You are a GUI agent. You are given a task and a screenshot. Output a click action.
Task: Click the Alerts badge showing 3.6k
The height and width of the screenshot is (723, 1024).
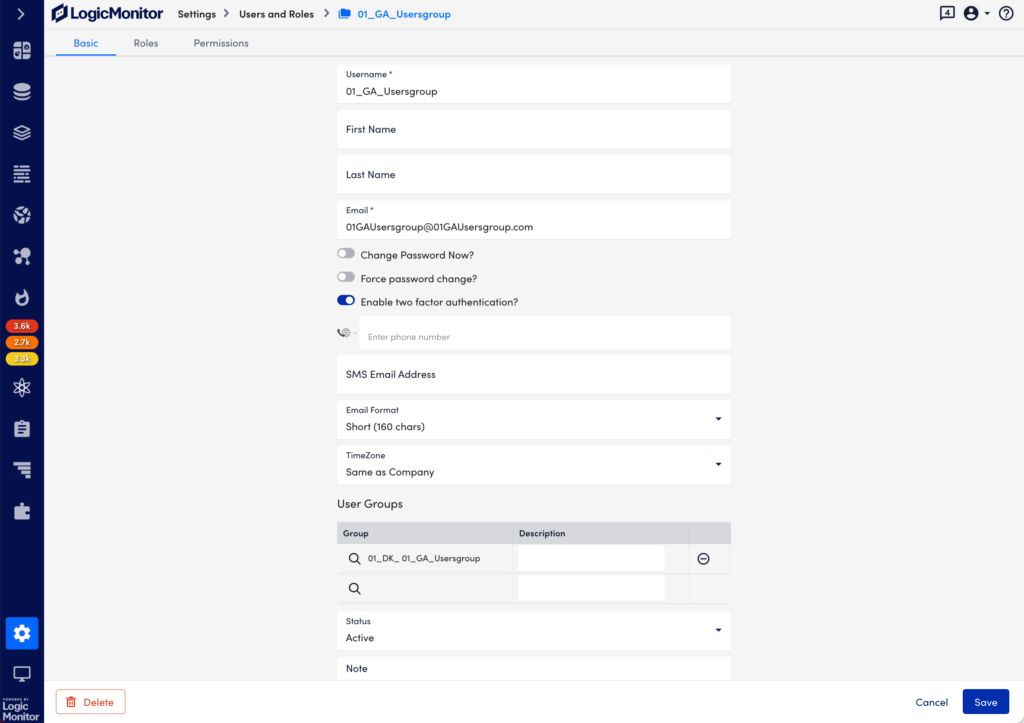[x=22, y=325]
